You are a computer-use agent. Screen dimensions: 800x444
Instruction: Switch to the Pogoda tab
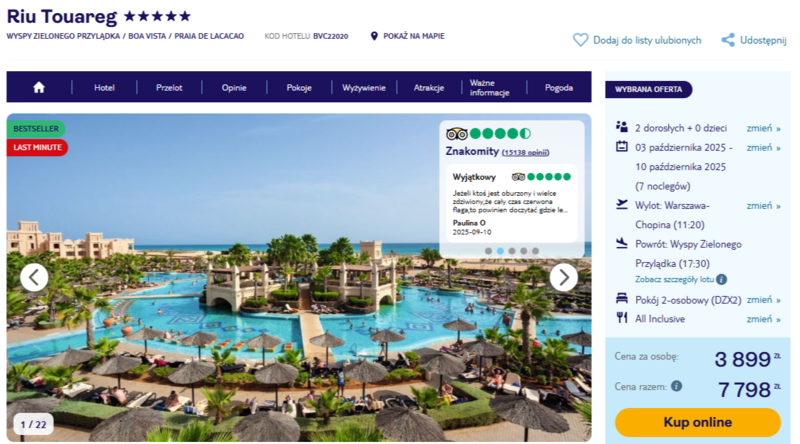(x=559, y=87)
